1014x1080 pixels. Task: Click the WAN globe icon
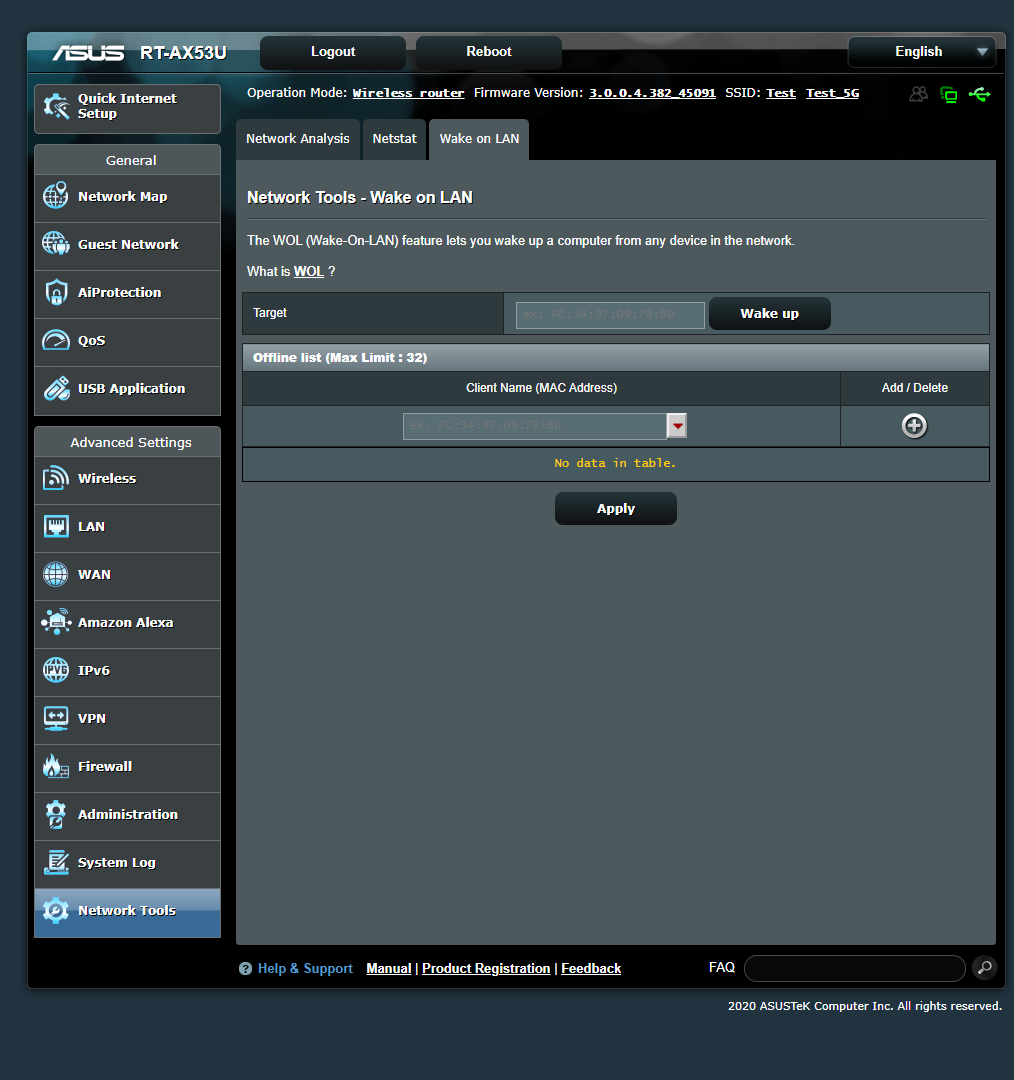point(56,574)
